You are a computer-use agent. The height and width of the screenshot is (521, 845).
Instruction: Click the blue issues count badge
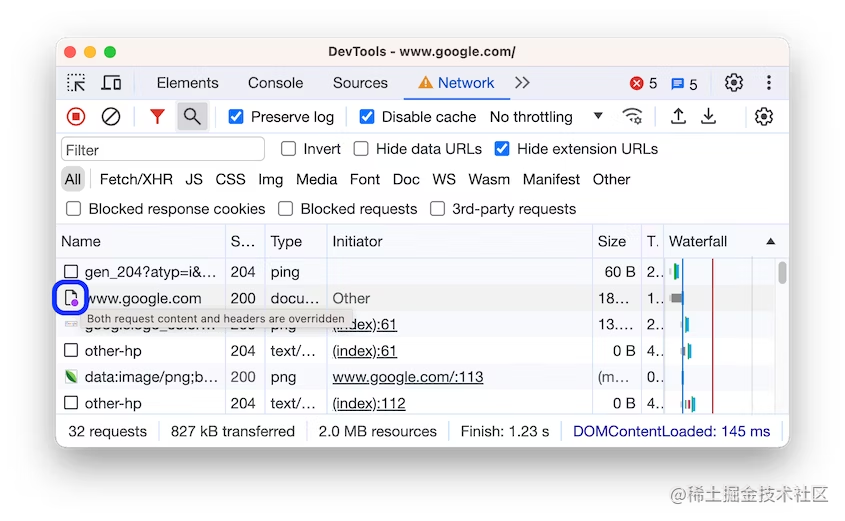coord(684,84)
